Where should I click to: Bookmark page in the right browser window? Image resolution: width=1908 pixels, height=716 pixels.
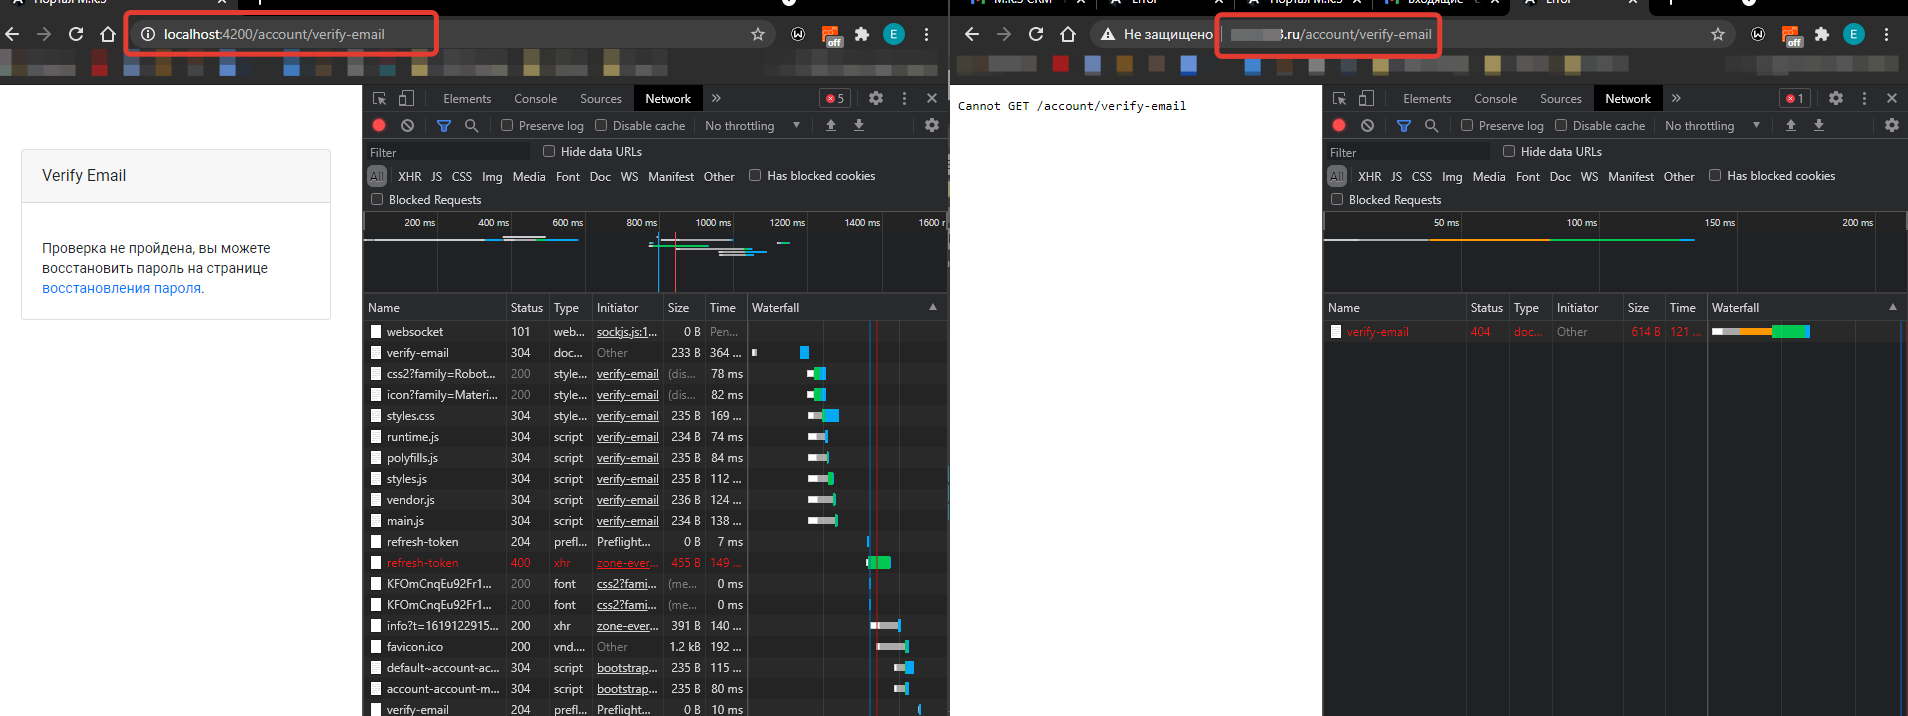tap(1718, 34)
